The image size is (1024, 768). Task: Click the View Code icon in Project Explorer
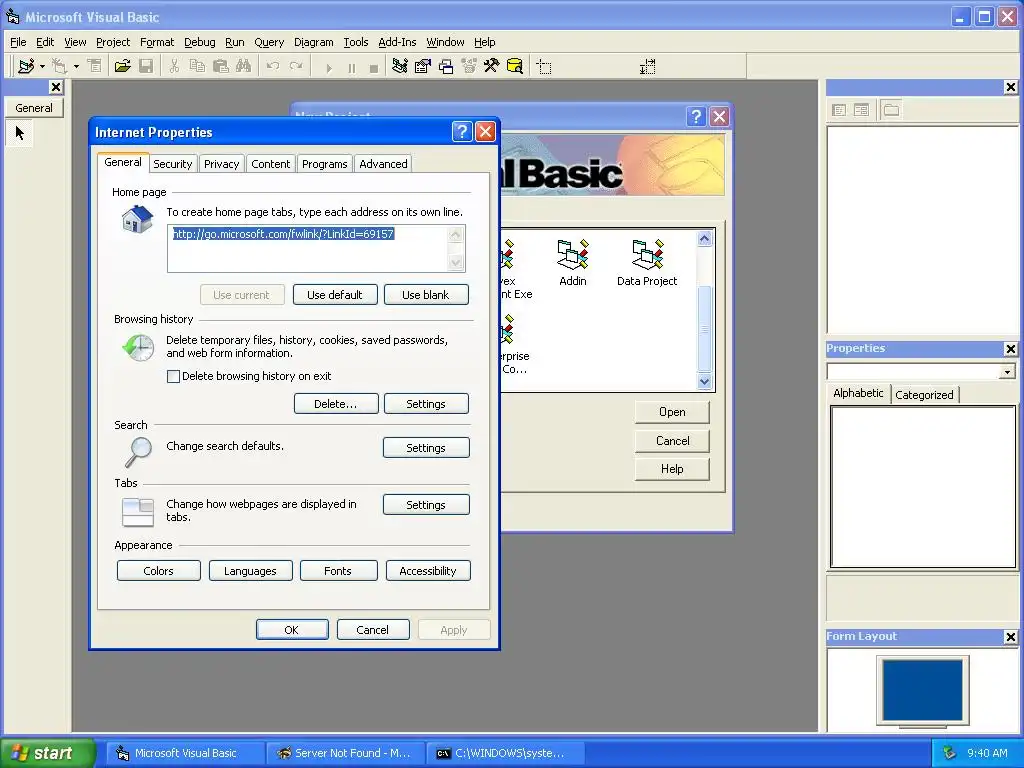(x=839, y=110)
